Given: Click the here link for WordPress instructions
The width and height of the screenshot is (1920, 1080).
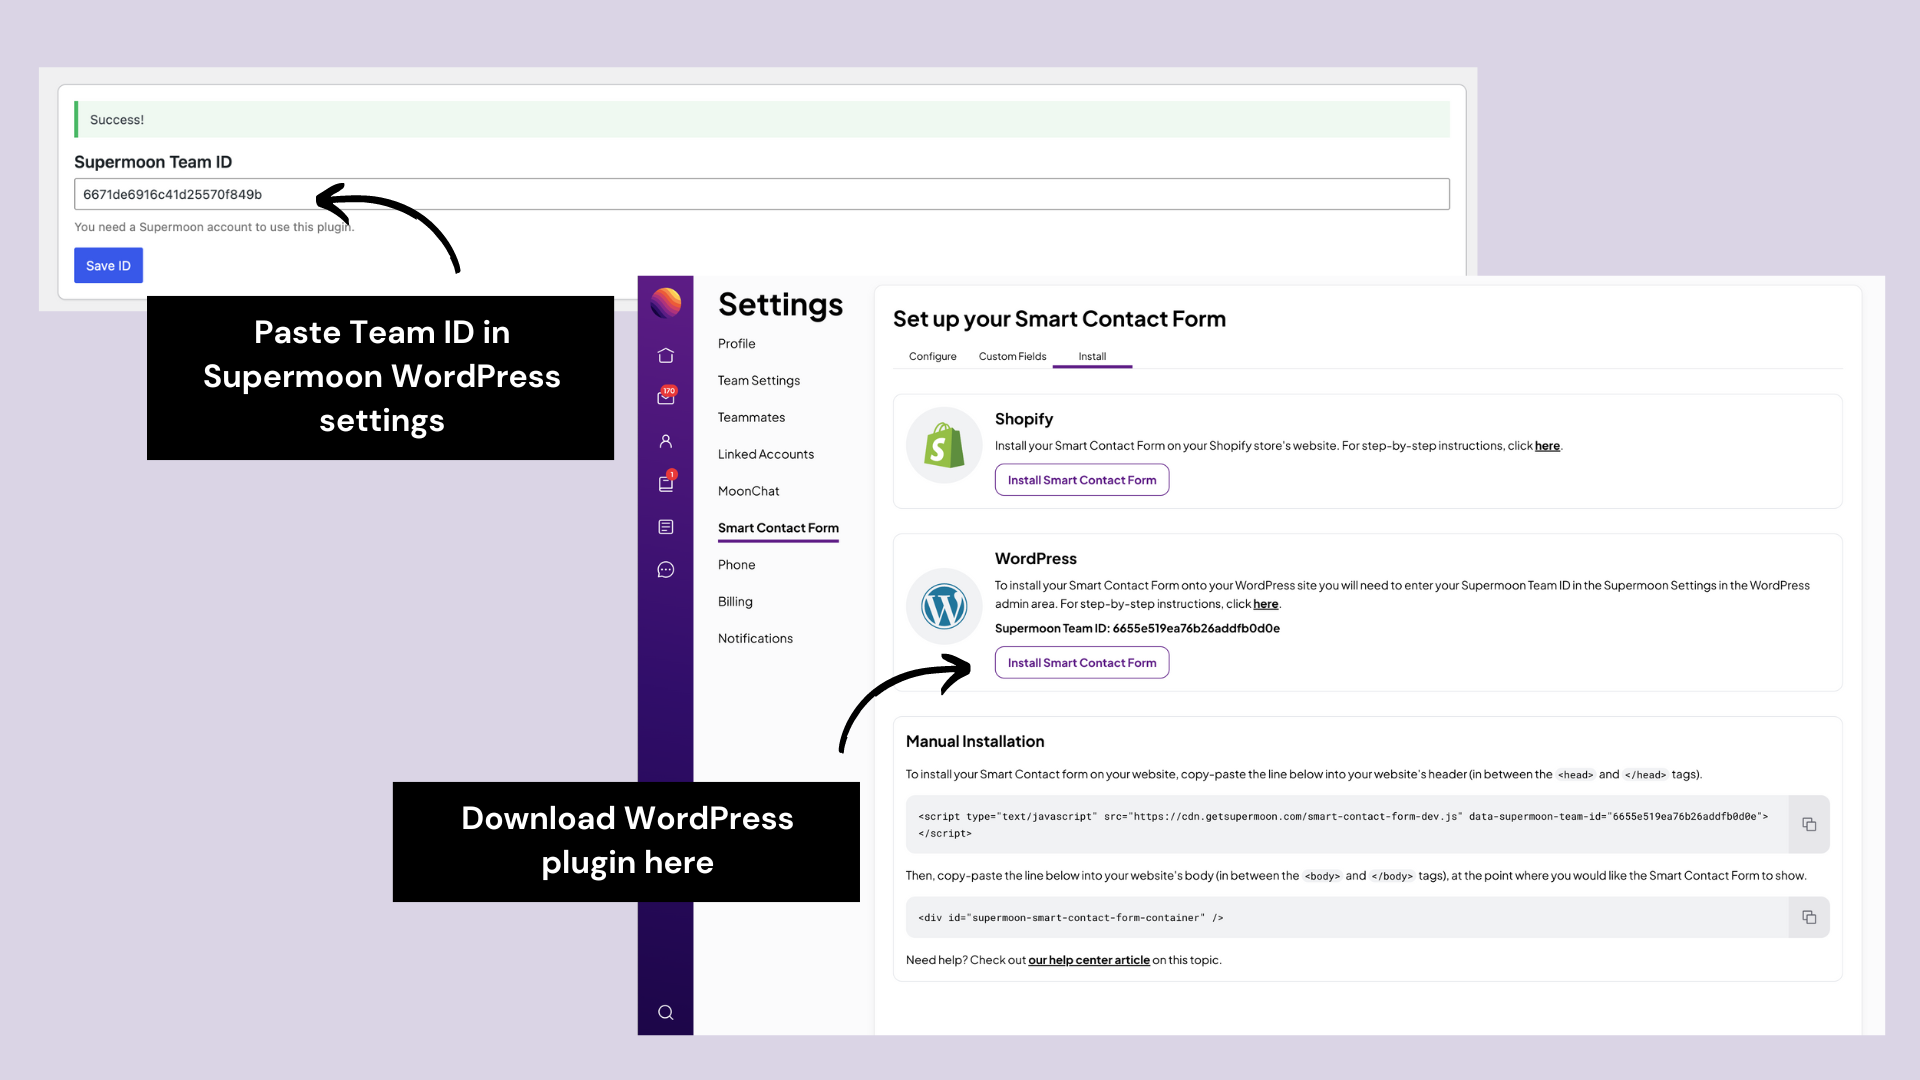Looking at the screenshot, I should click(1263, 603).
